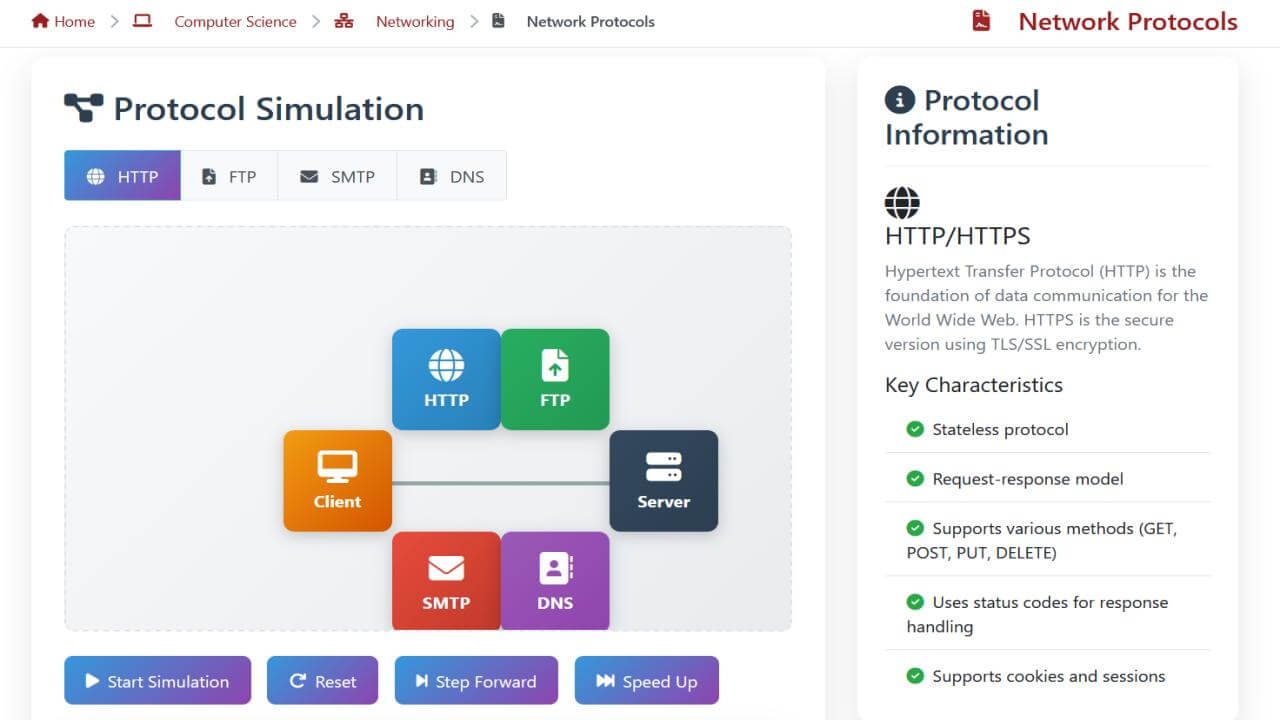The image size is (1280, 720).
Task: Click the Home house icon in breadcrumb
Action: pos(40,21)
